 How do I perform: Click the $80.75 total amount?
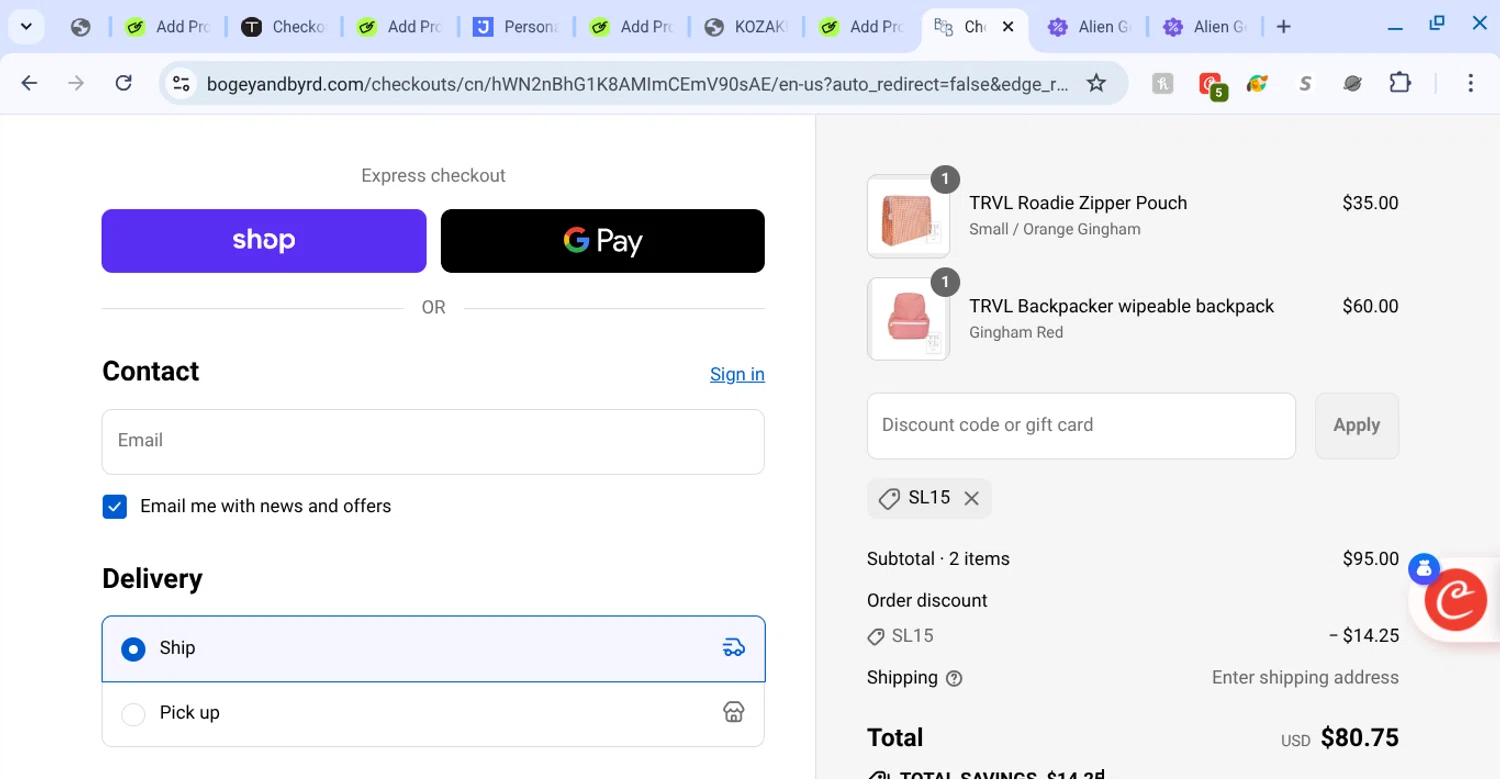[x=1359, y=738]
